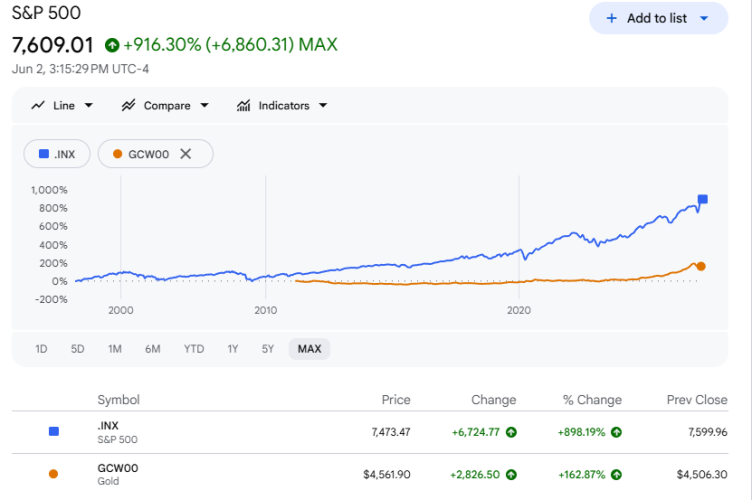Click the 2000 axis label on chart
Viewport: 752px width, 500px height.
click(121, 311)
